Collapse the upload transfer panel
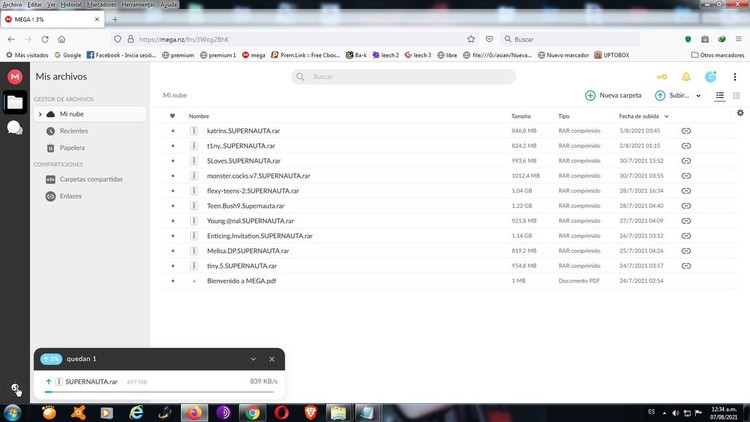Viewport: 750px width, 422px height. point(253,359)
